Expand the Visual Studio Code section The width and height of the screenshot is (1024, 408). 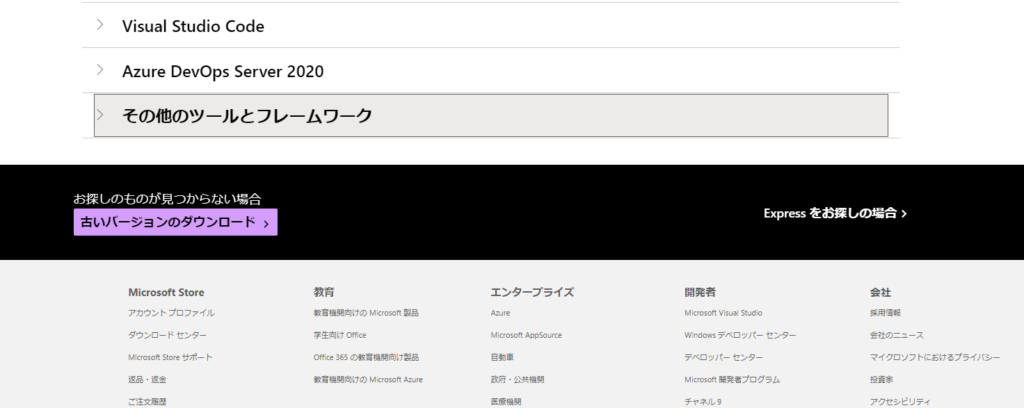(491, 26)
